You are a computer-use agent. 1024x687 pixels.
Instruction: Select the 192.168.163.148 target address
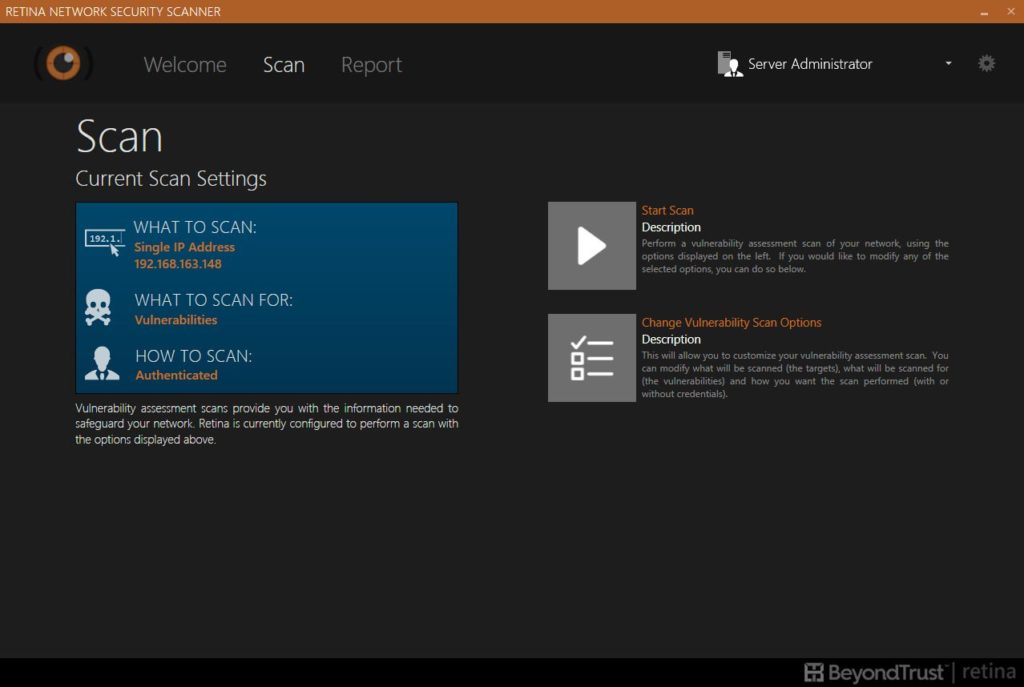pos(178,264)
